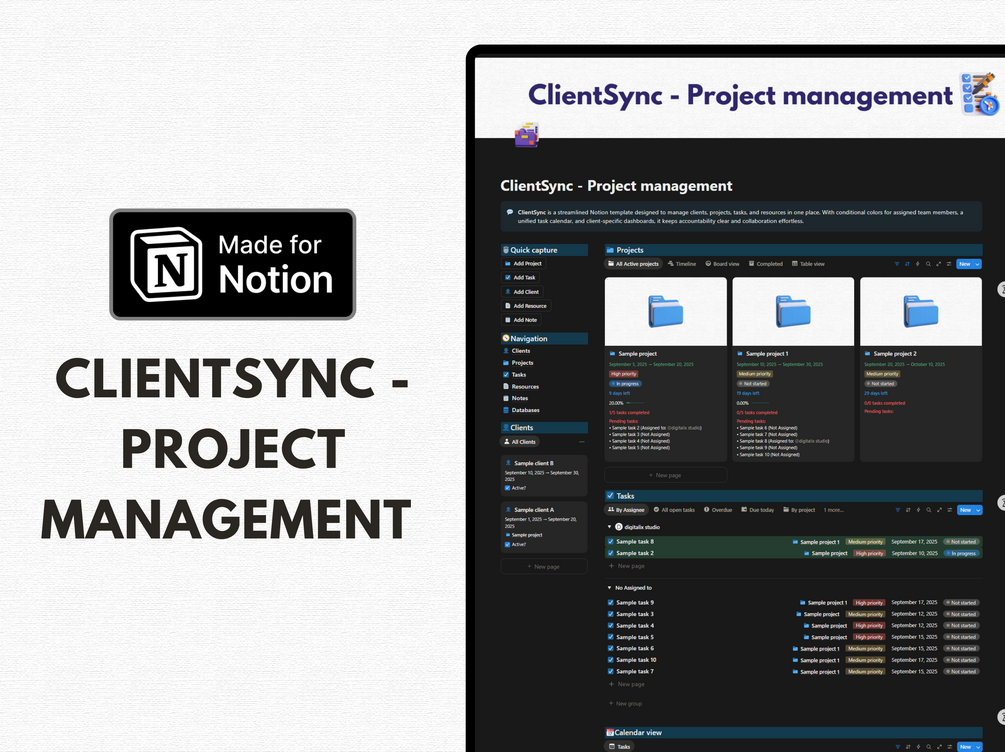This screenshot has height=752, width=1005.
Task: Click the speech bubble icon in callout
Action: (x=510, y=212)
